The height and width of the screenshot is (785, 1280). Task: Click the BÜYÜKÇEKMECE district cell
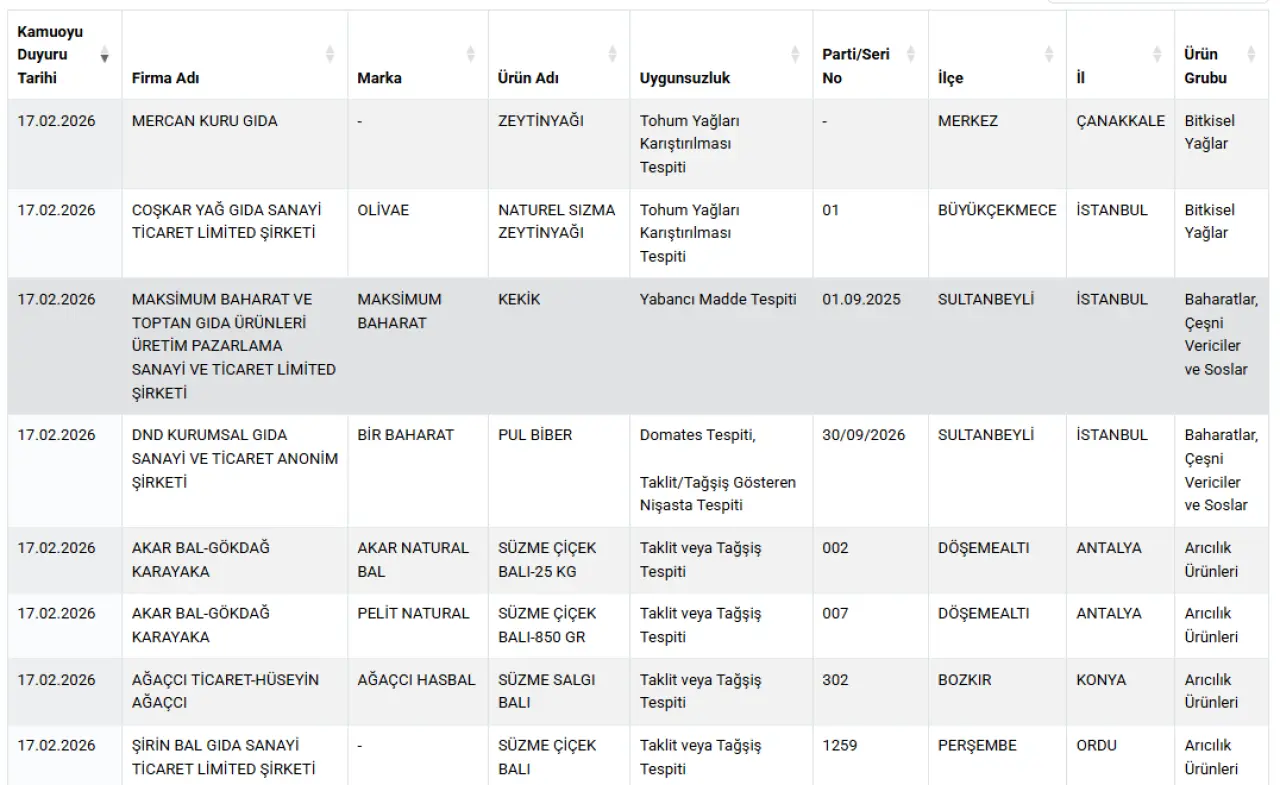[x=997, y=210]
